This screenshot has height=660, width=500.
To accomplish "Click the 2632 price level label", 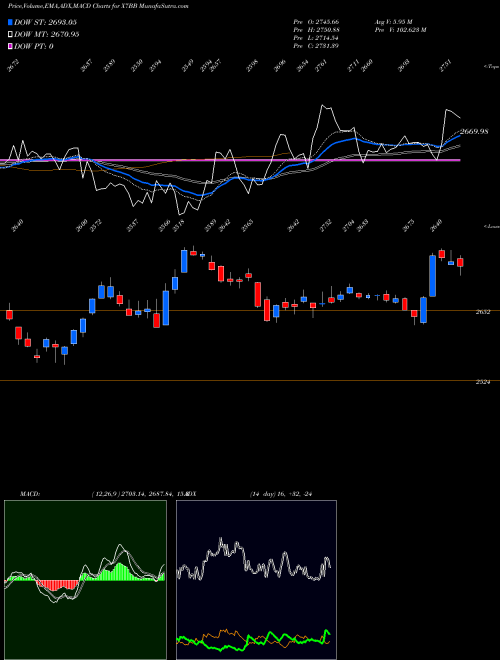I will (x=483, y=312).
